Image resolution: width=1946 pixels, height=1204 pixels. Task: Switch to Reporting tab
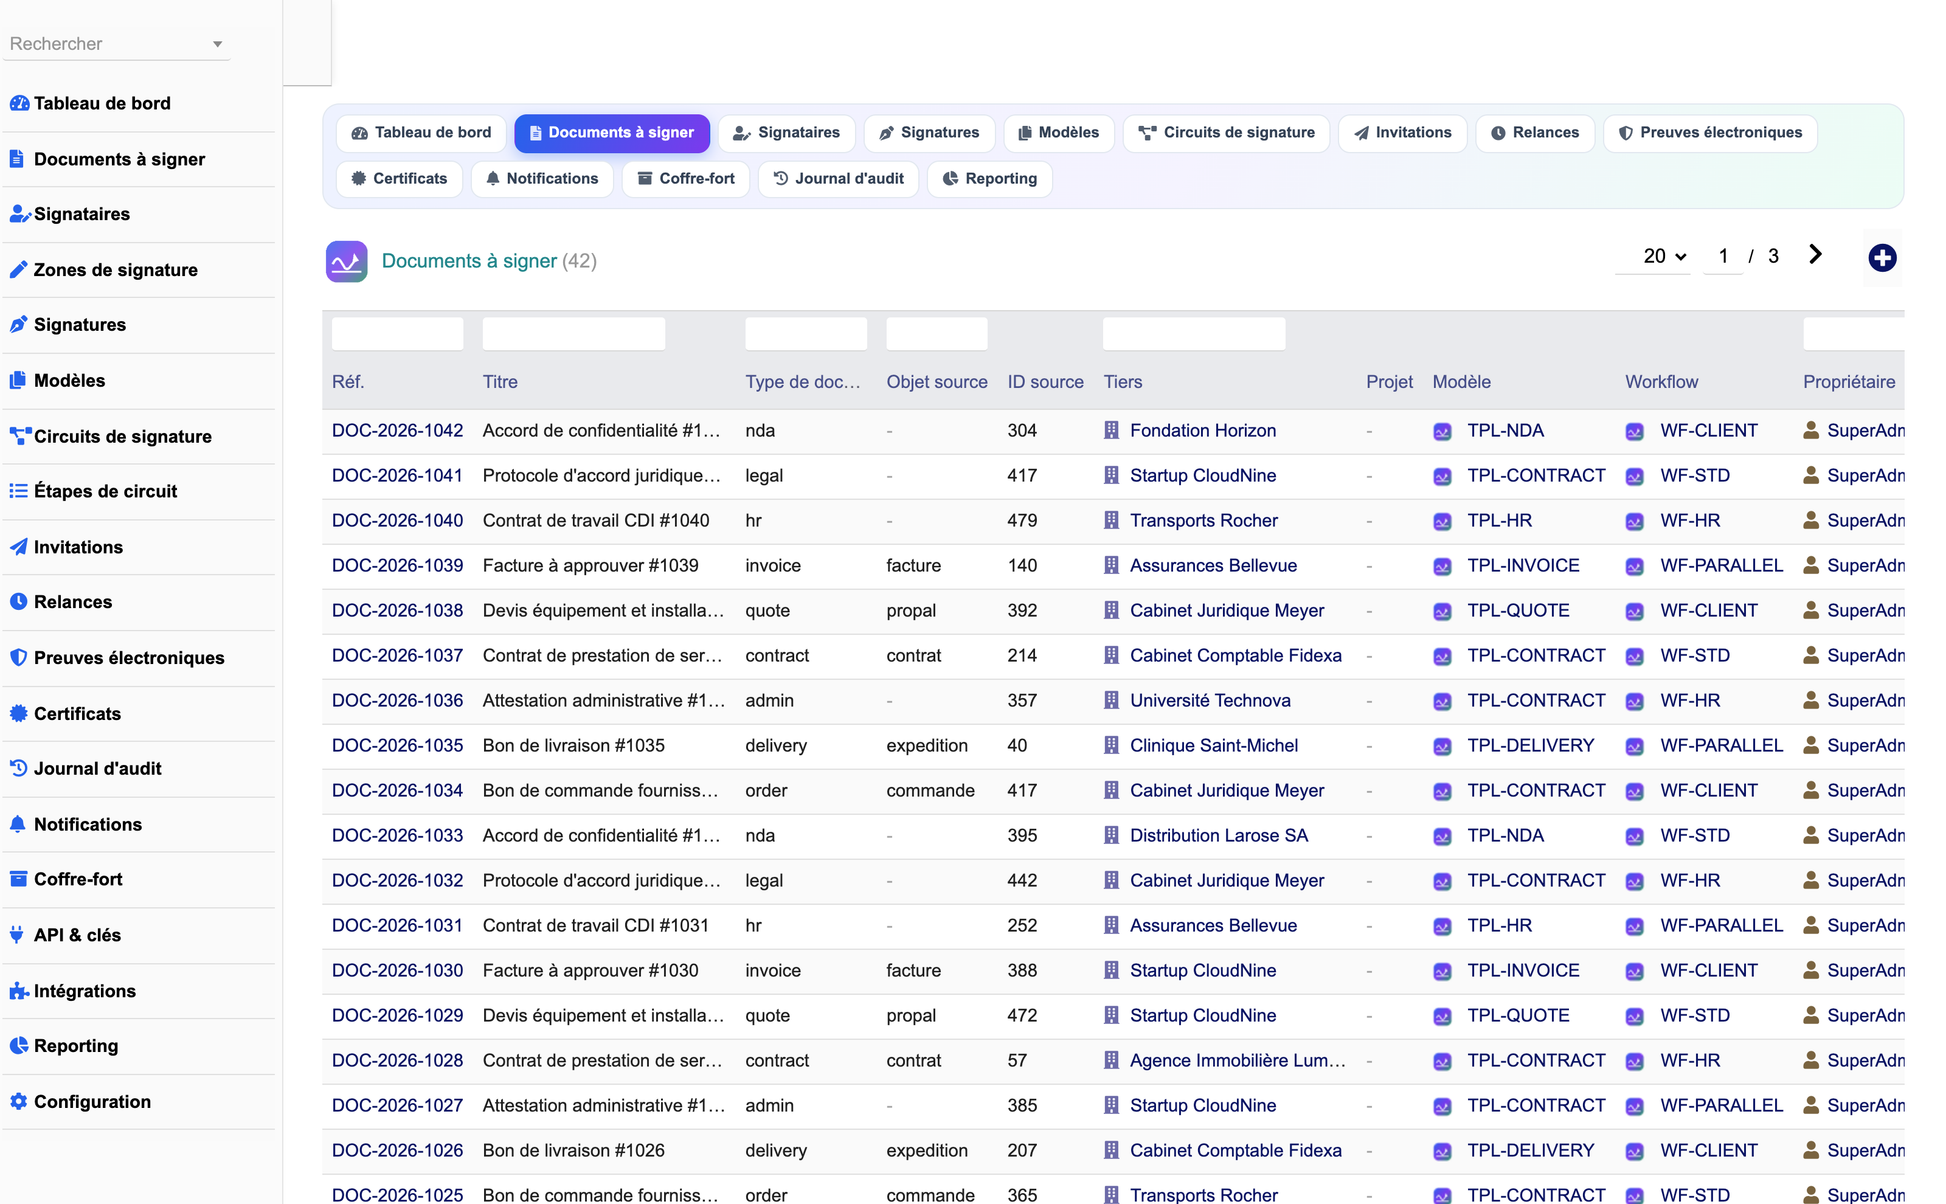point(990,179)
